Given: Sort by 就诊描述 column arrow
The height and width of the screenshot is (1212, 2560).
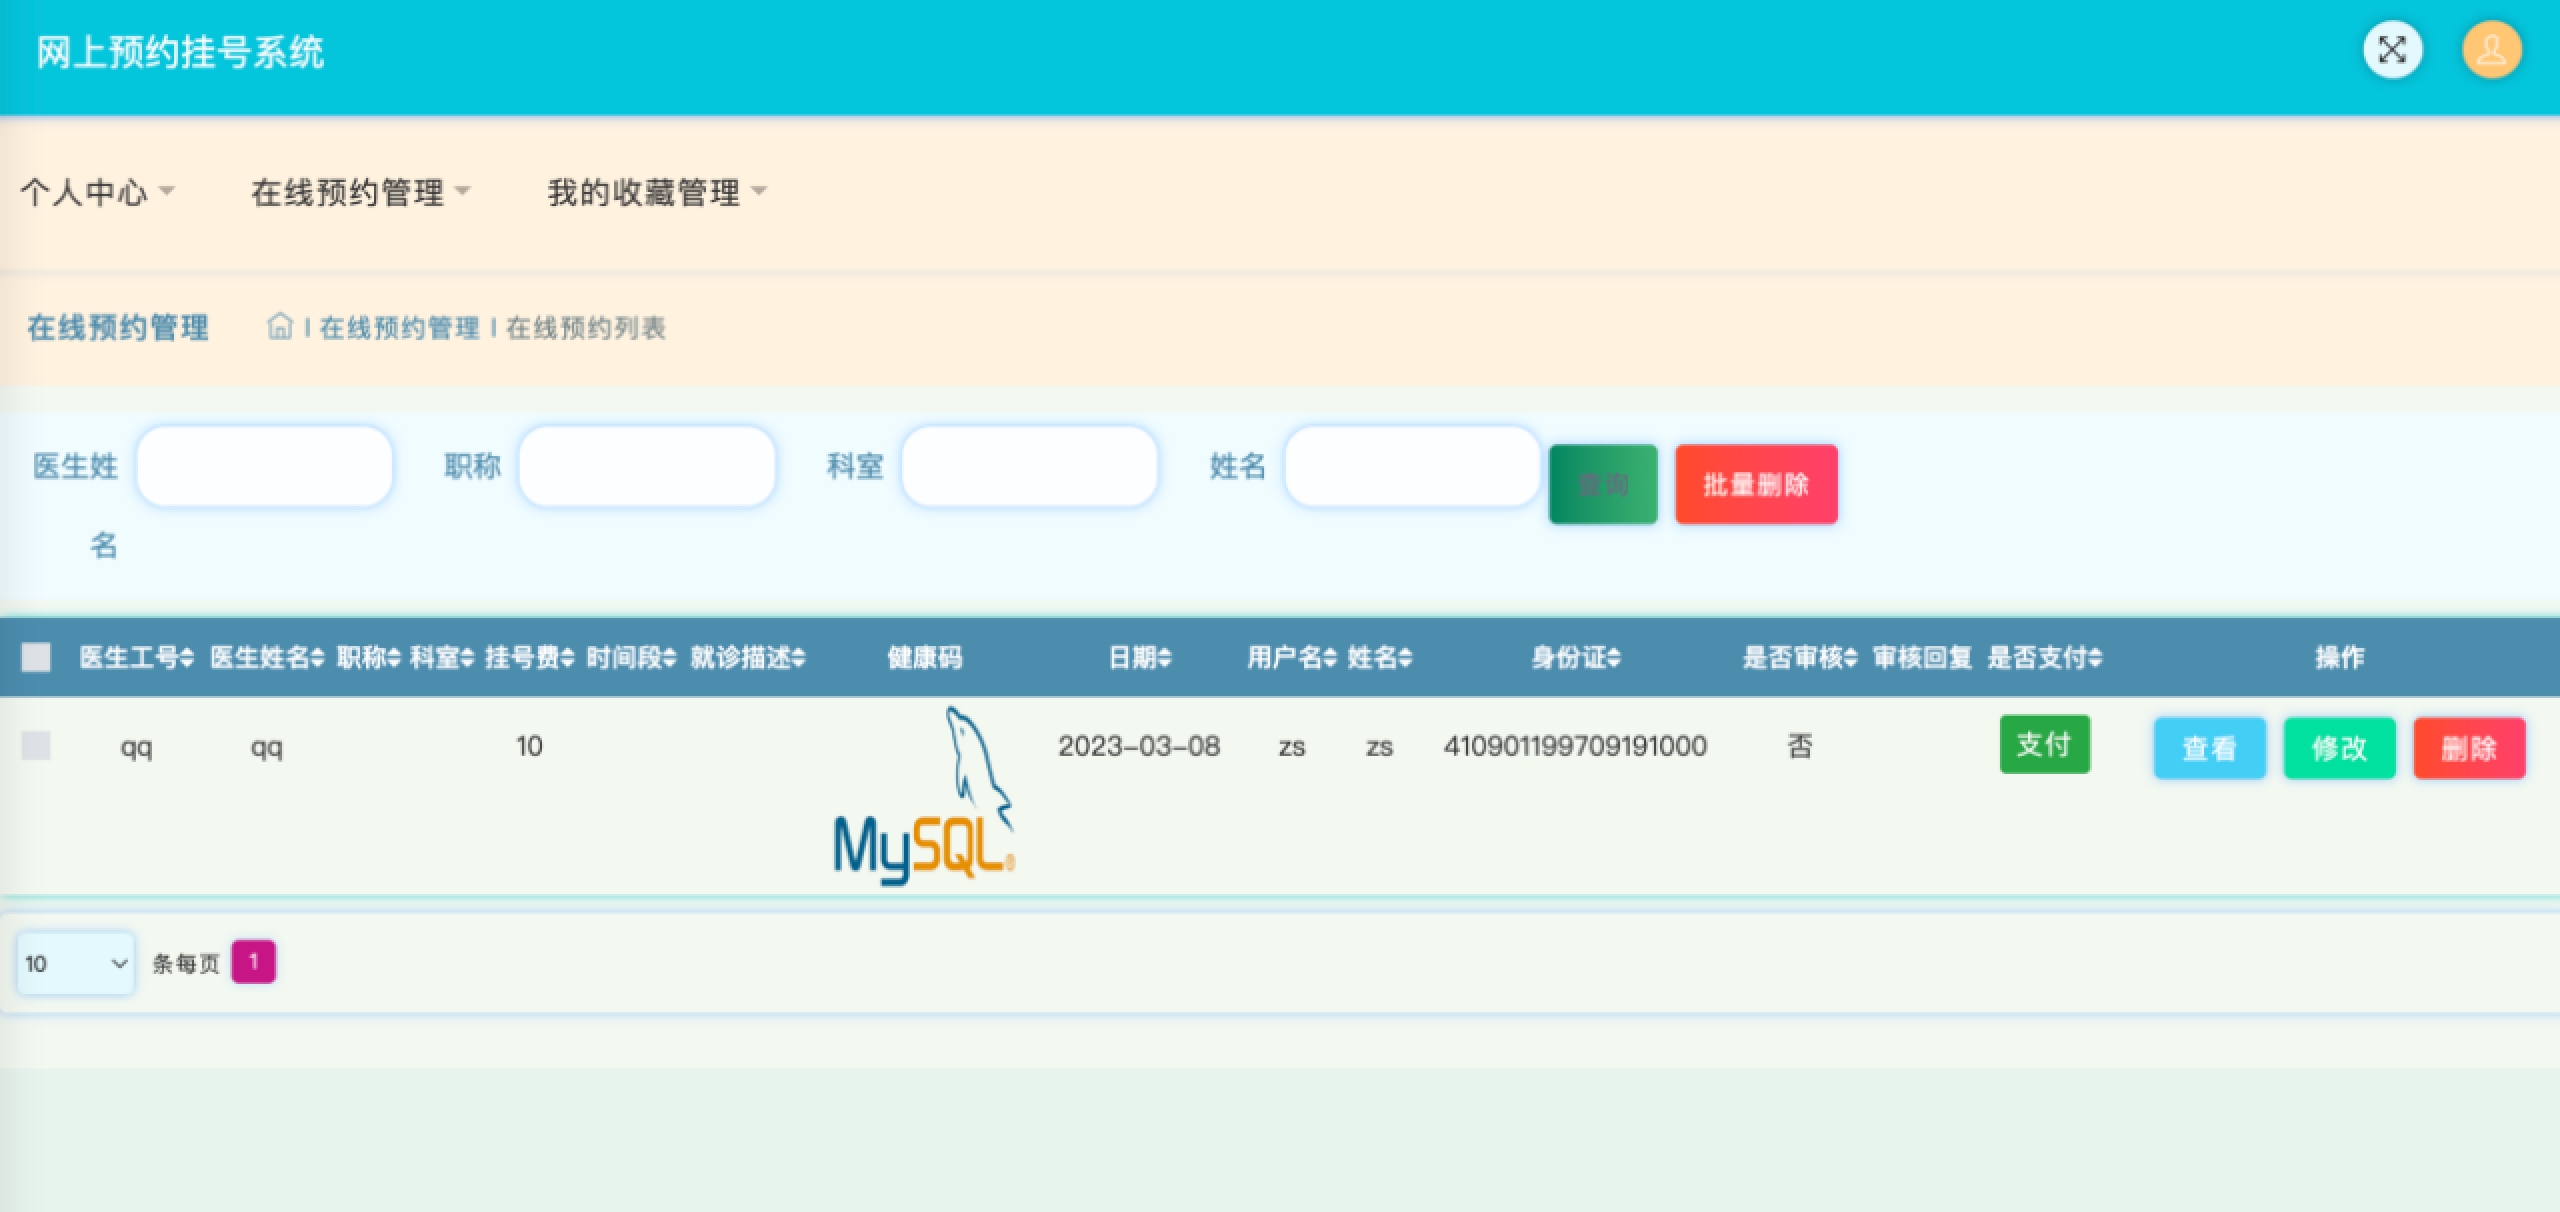Looking at the screenshot, I should [x=798, y=658].
